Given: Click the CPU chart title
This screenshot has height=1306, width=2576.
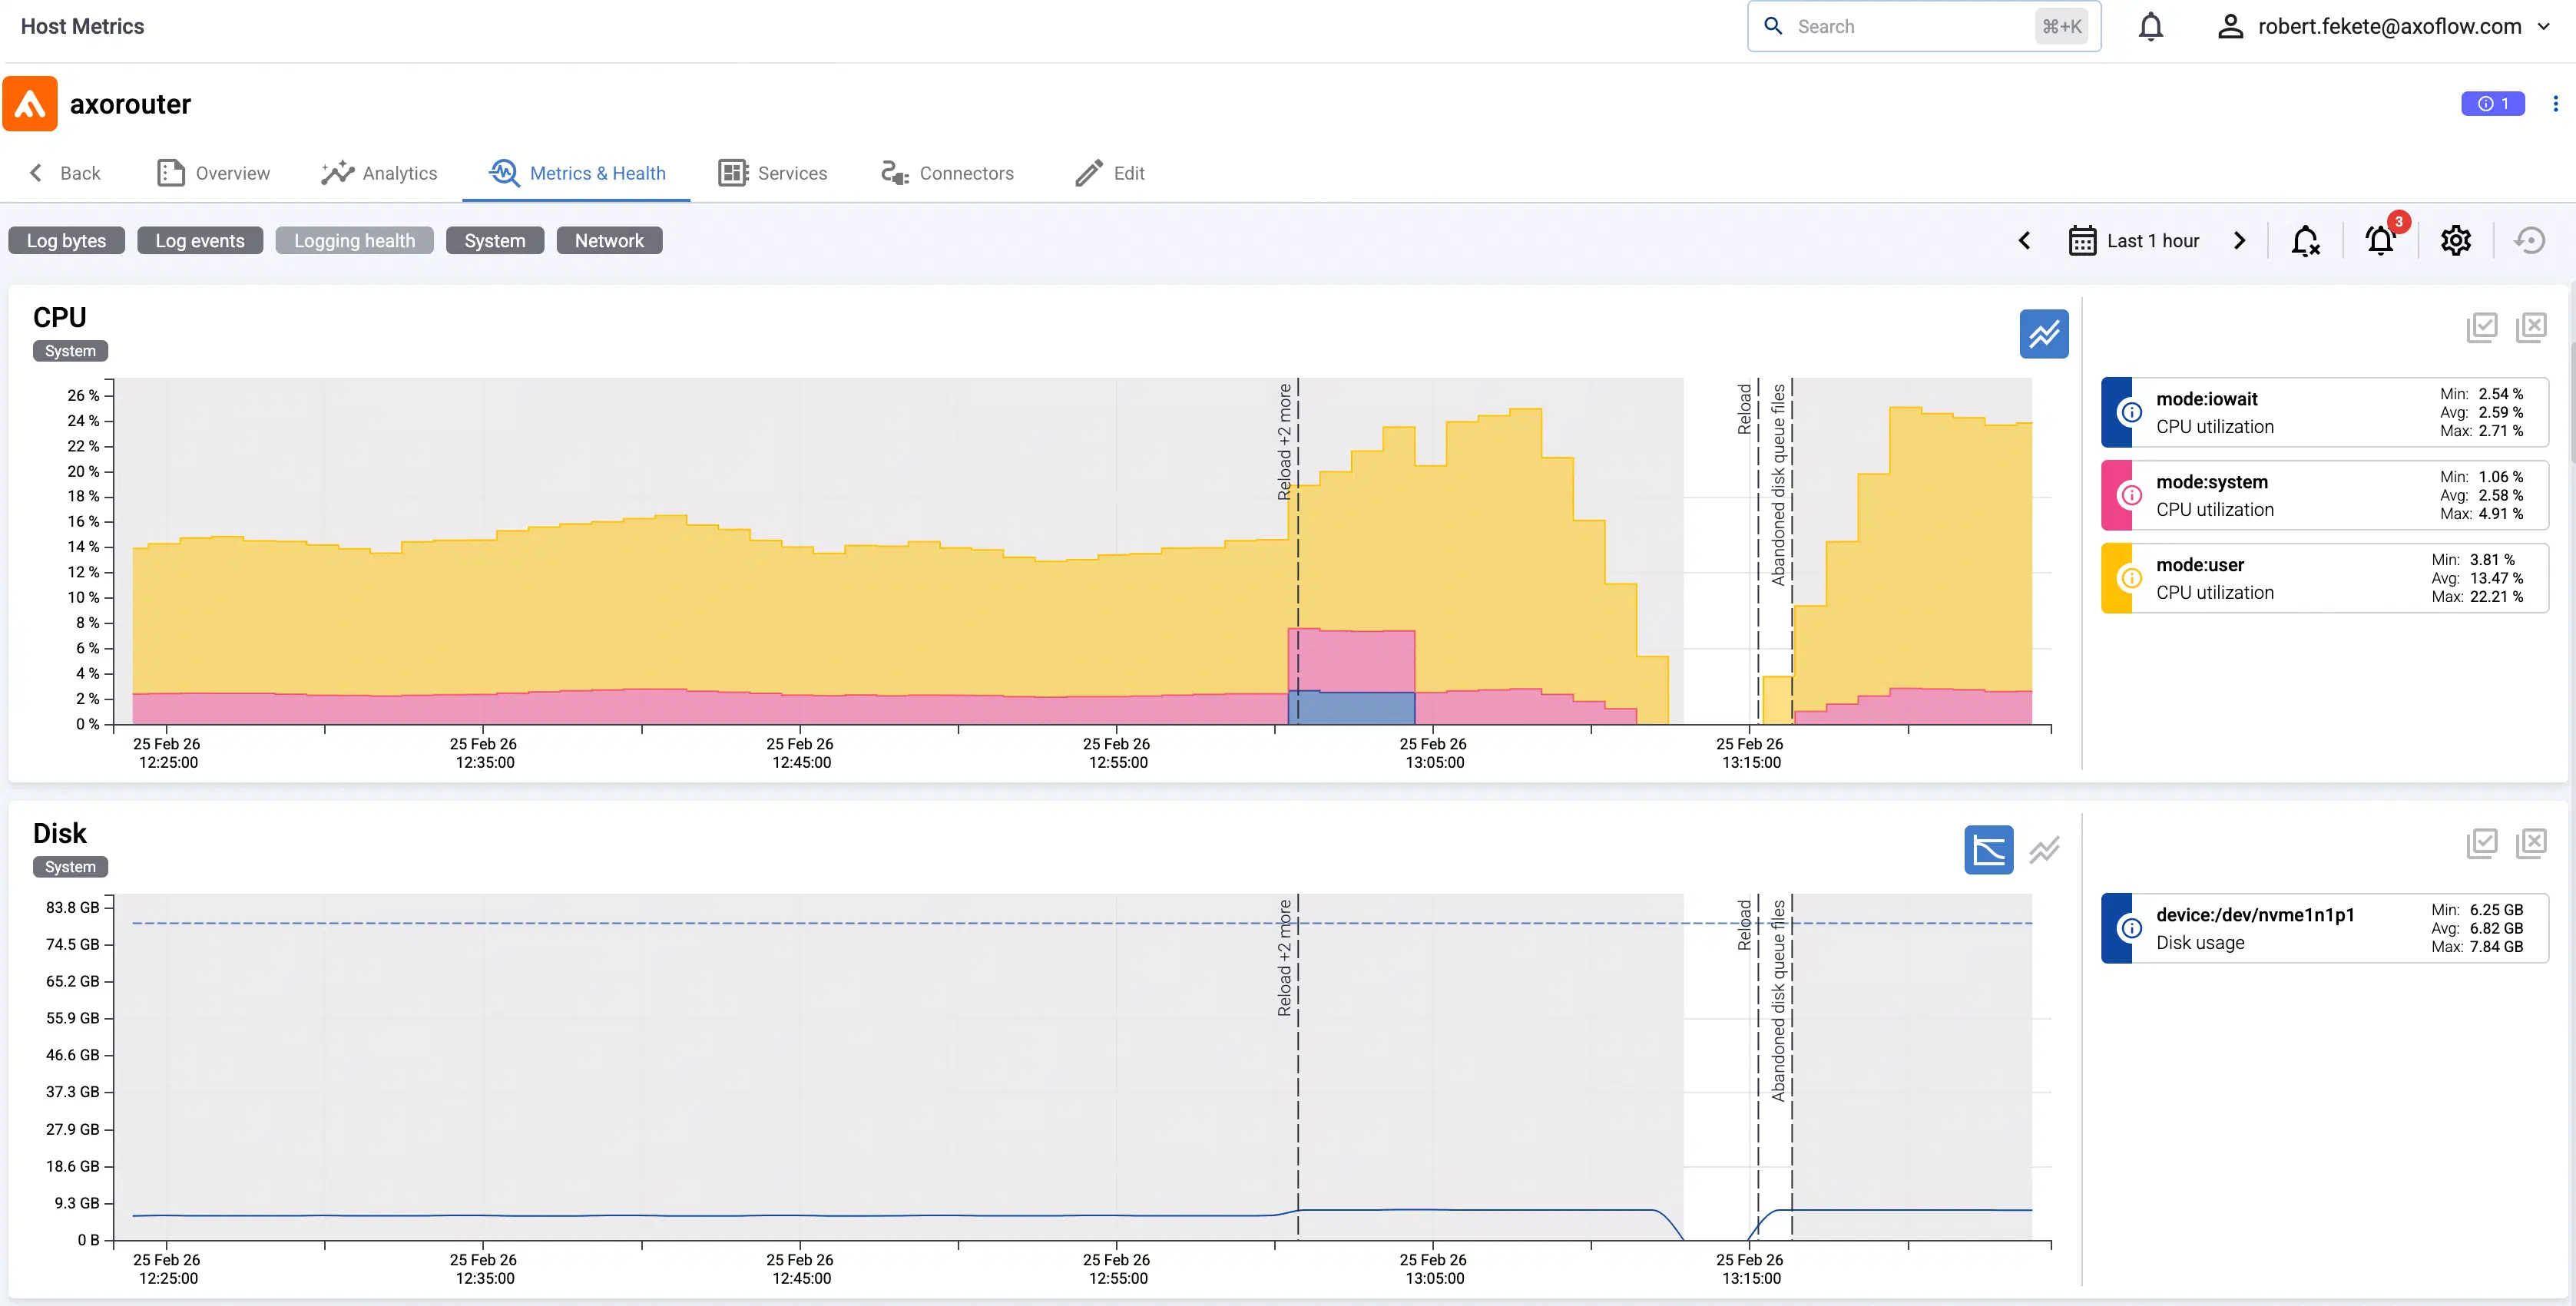Looking at the screenshot, I should click(60, 318).
